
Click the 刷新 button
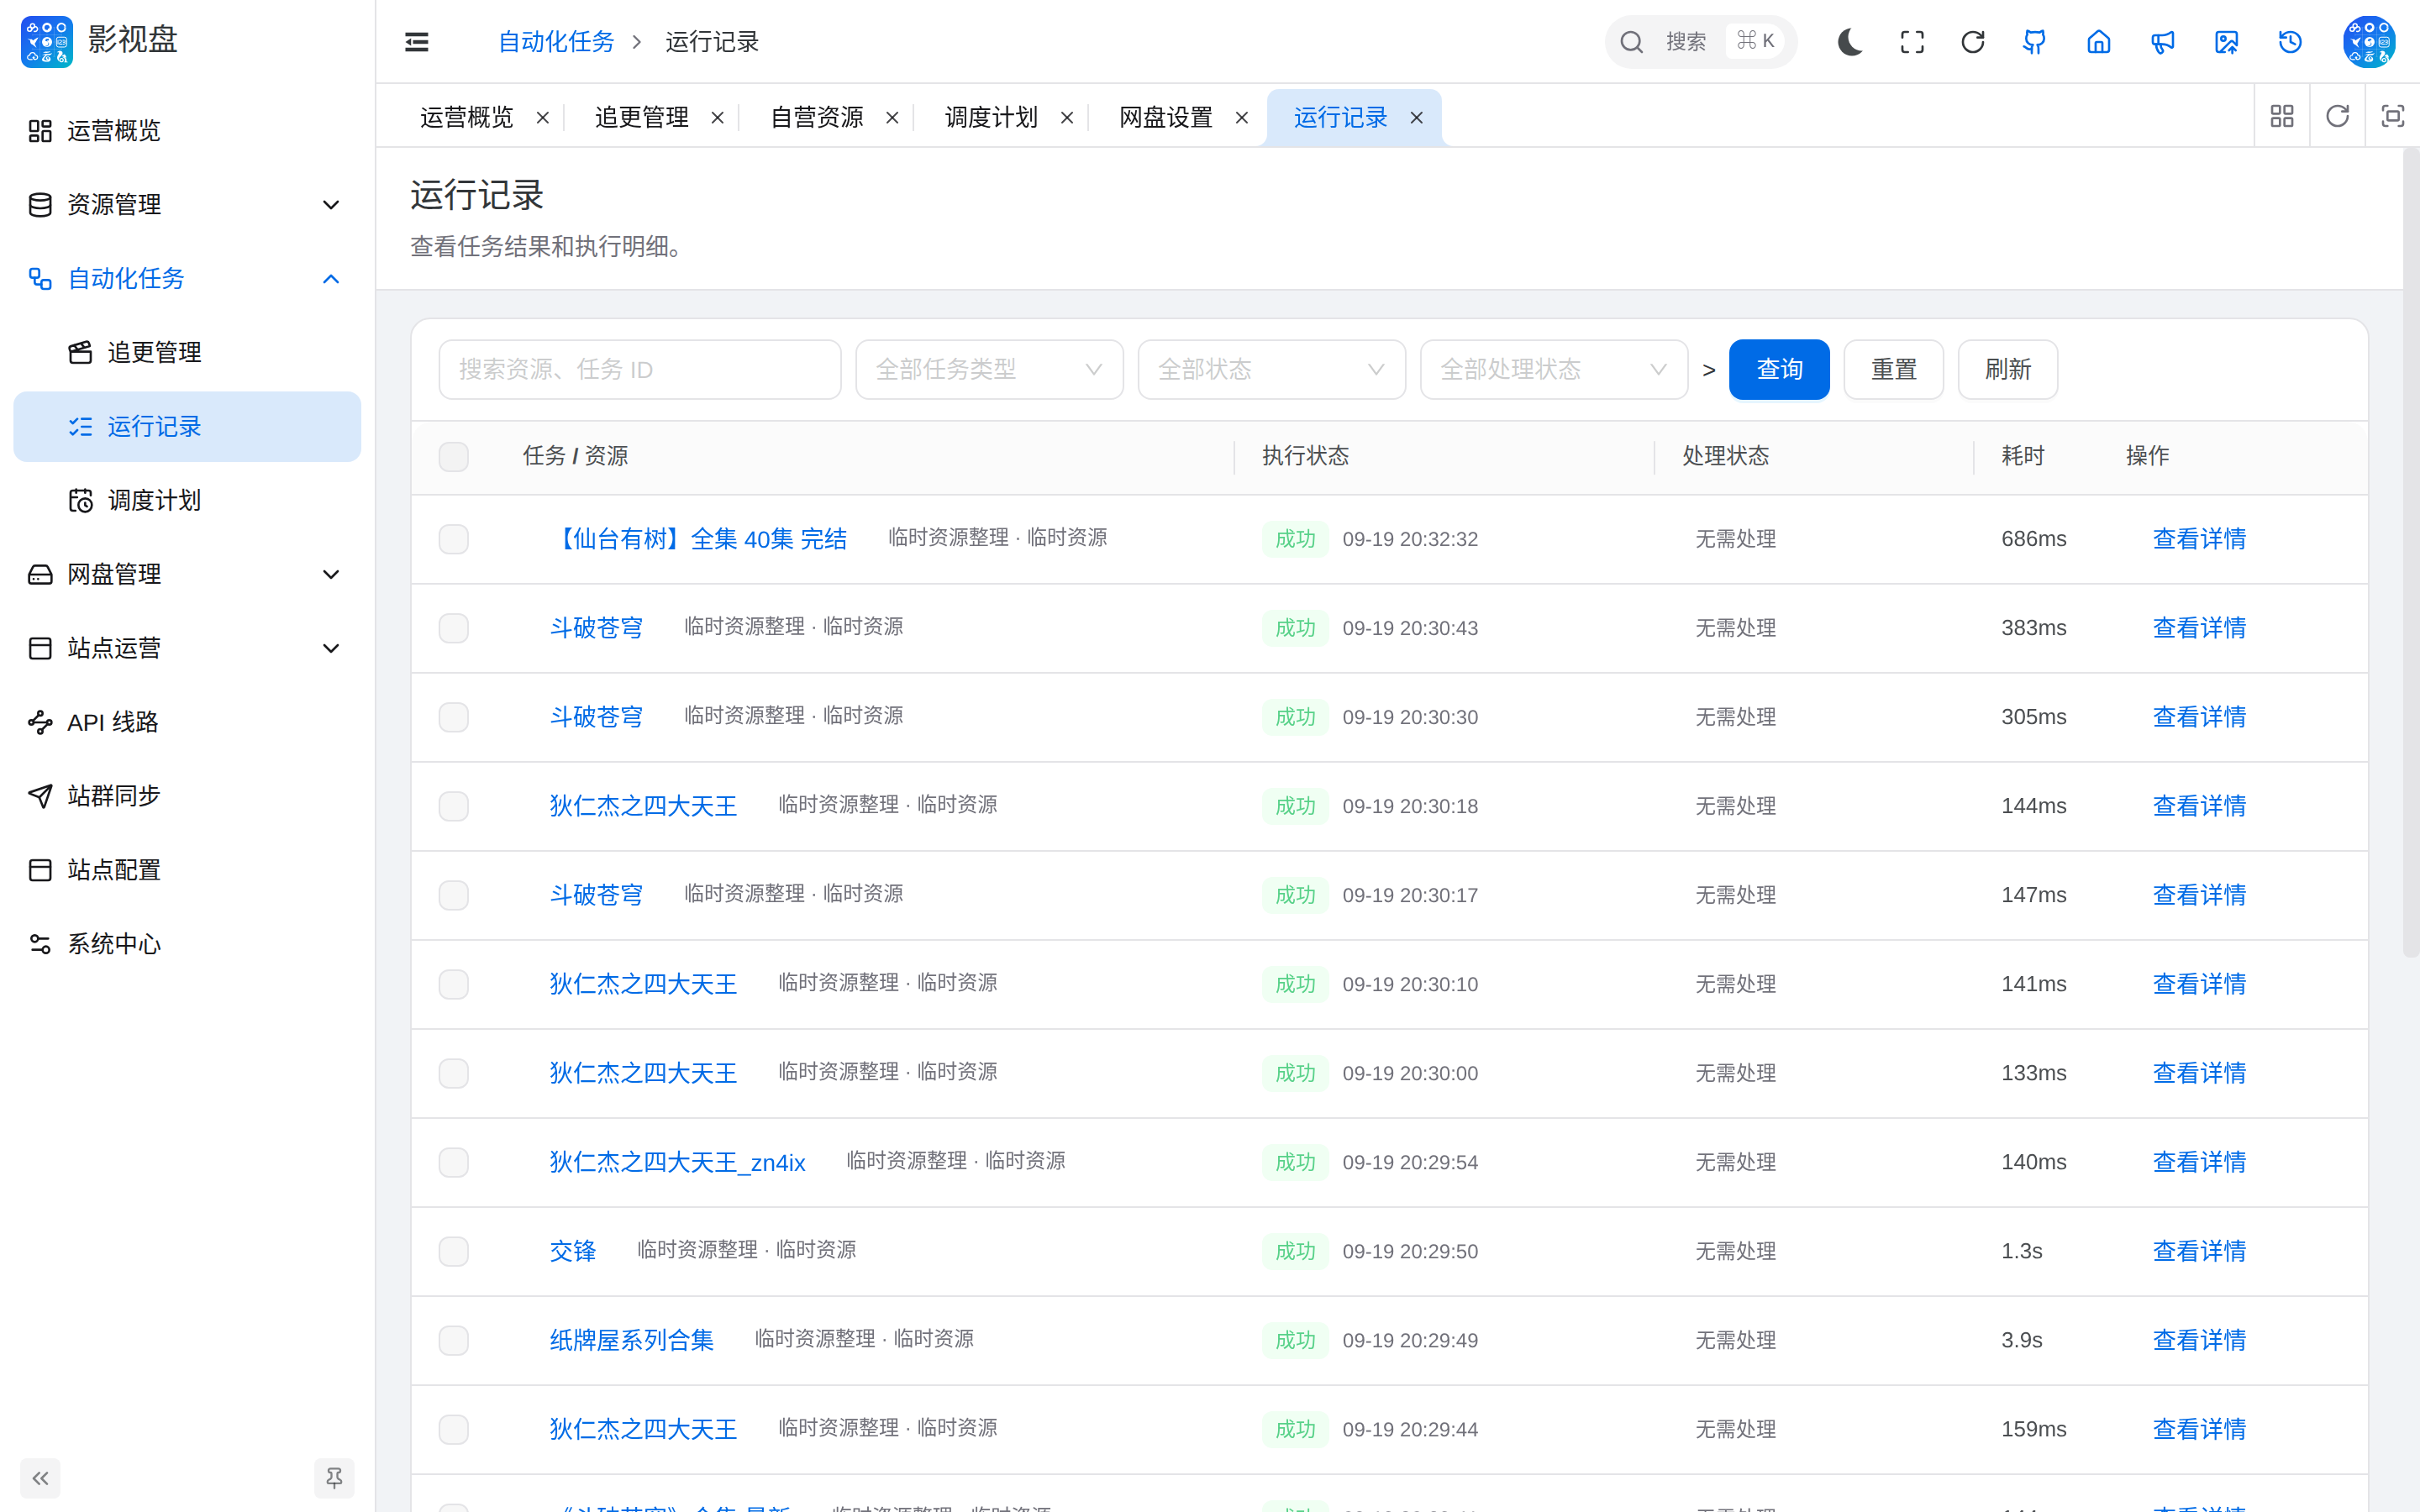pos(2007,370)
